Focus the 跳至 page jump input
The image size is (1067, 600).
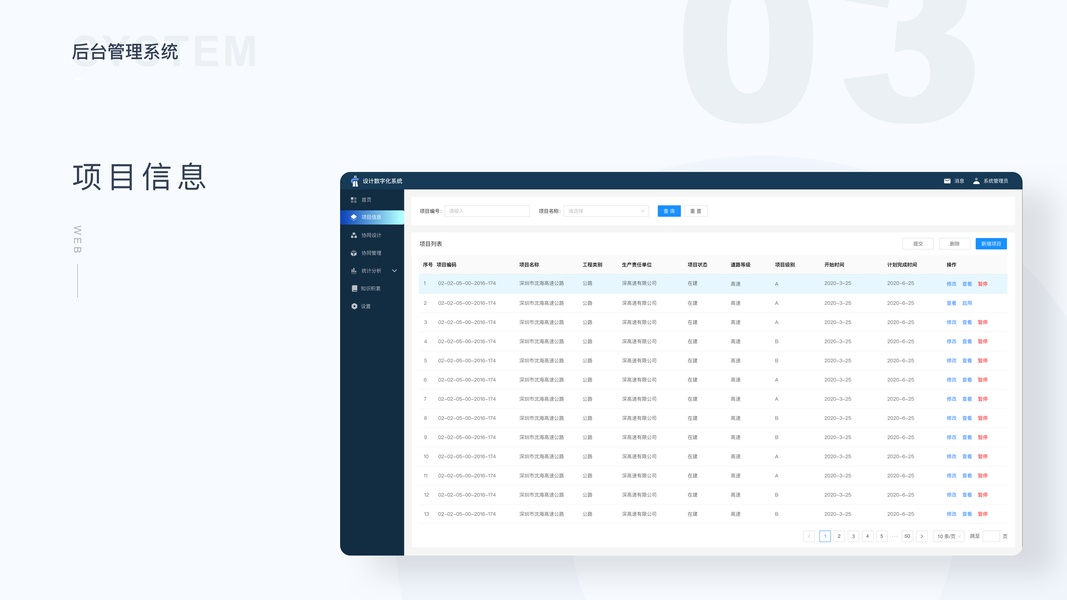pyautogui.click(x=991, y=536)
